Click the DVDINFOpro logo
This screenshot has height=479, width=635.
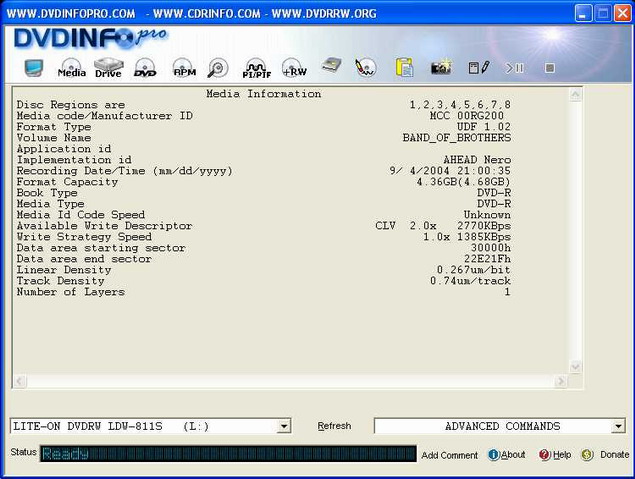90,38
